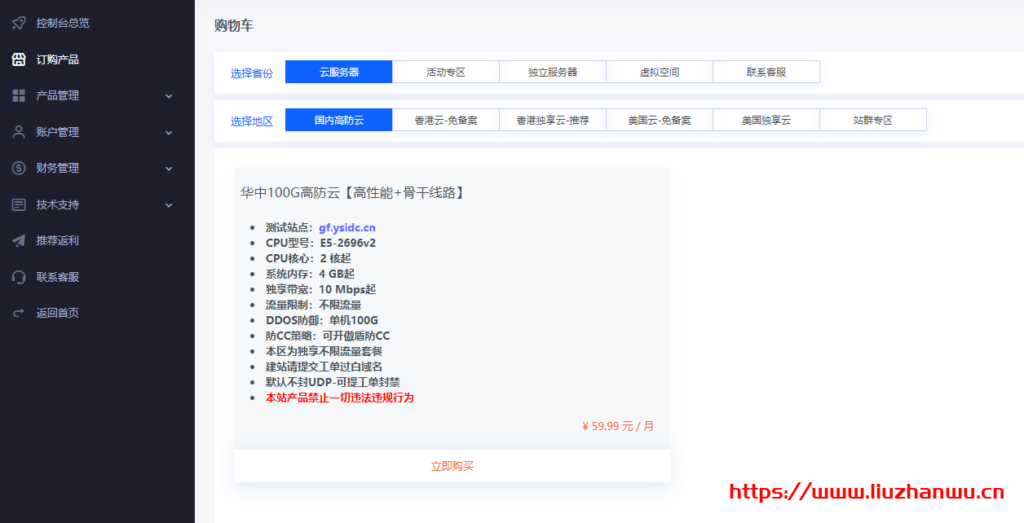Click the return arrow icon for 返回首页
Image resolution: width=1024 pixels, height=523 pixels.
pyautogui.click(x=18, y=313)
